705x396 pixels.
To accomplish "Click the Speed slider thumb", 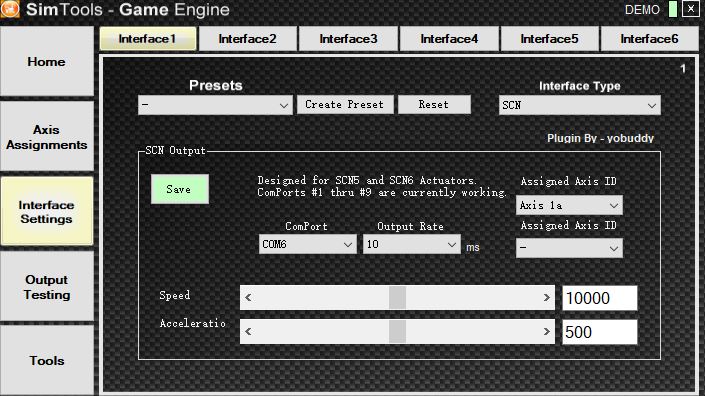I will pyautogui.click(x=397, y=298).
